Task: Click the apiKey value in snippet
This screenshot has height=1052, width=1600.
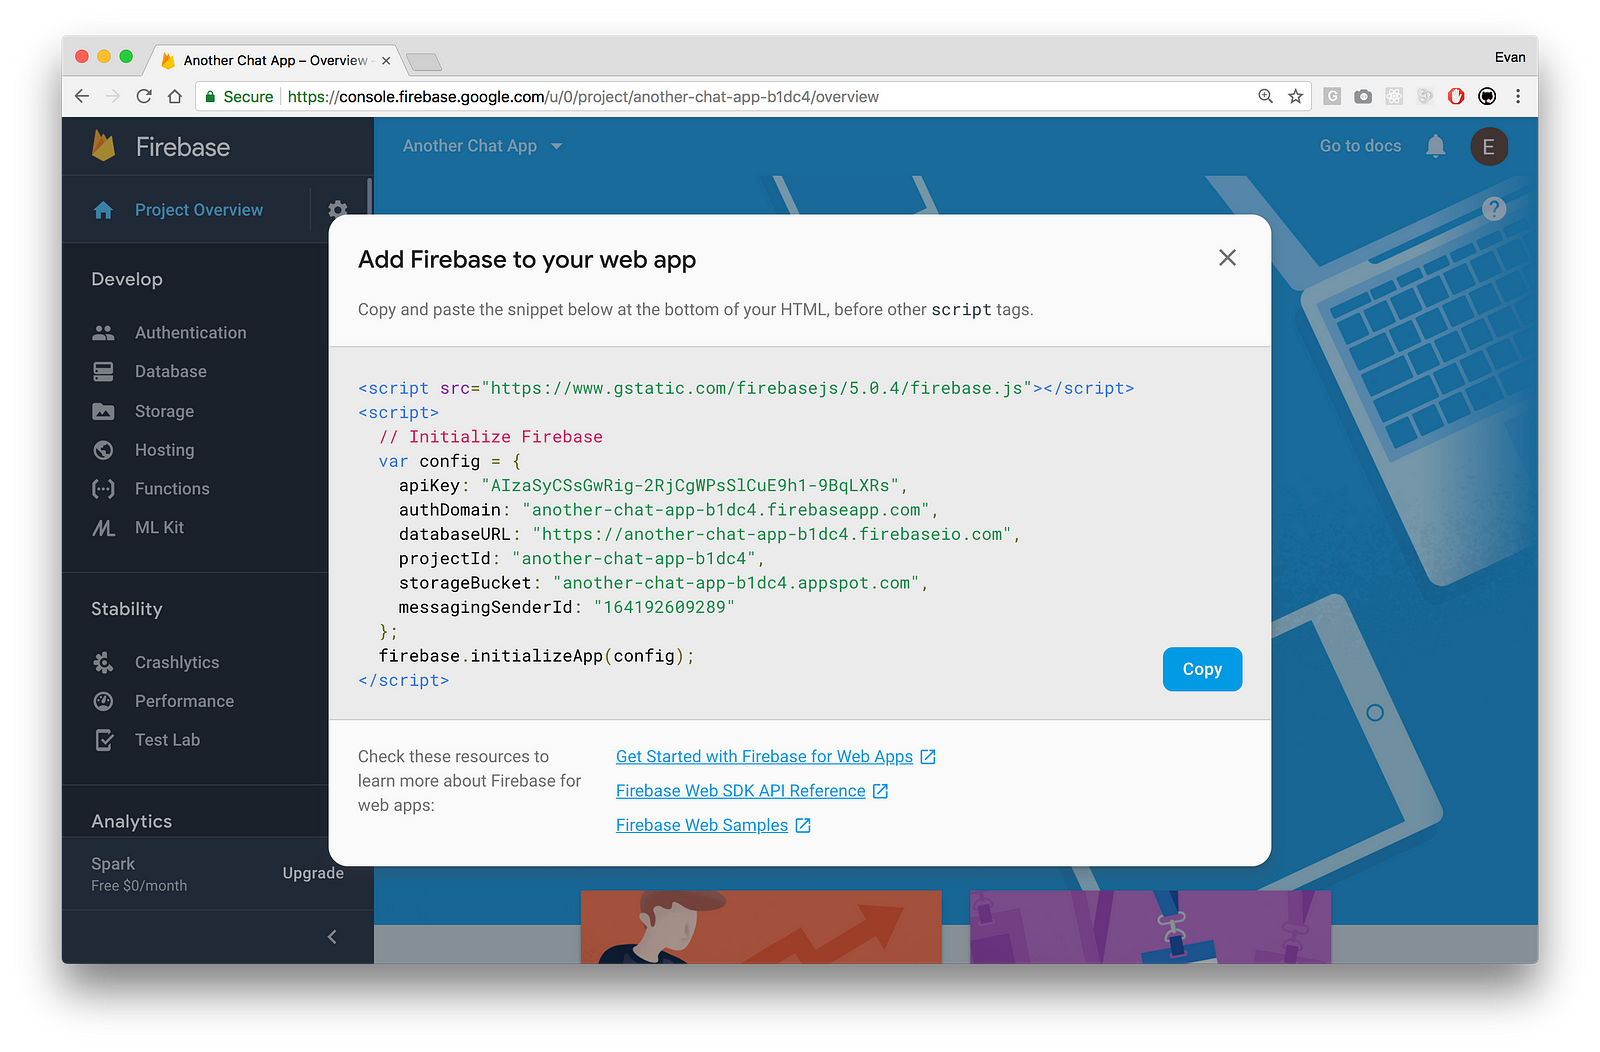Action: (690, 486)
